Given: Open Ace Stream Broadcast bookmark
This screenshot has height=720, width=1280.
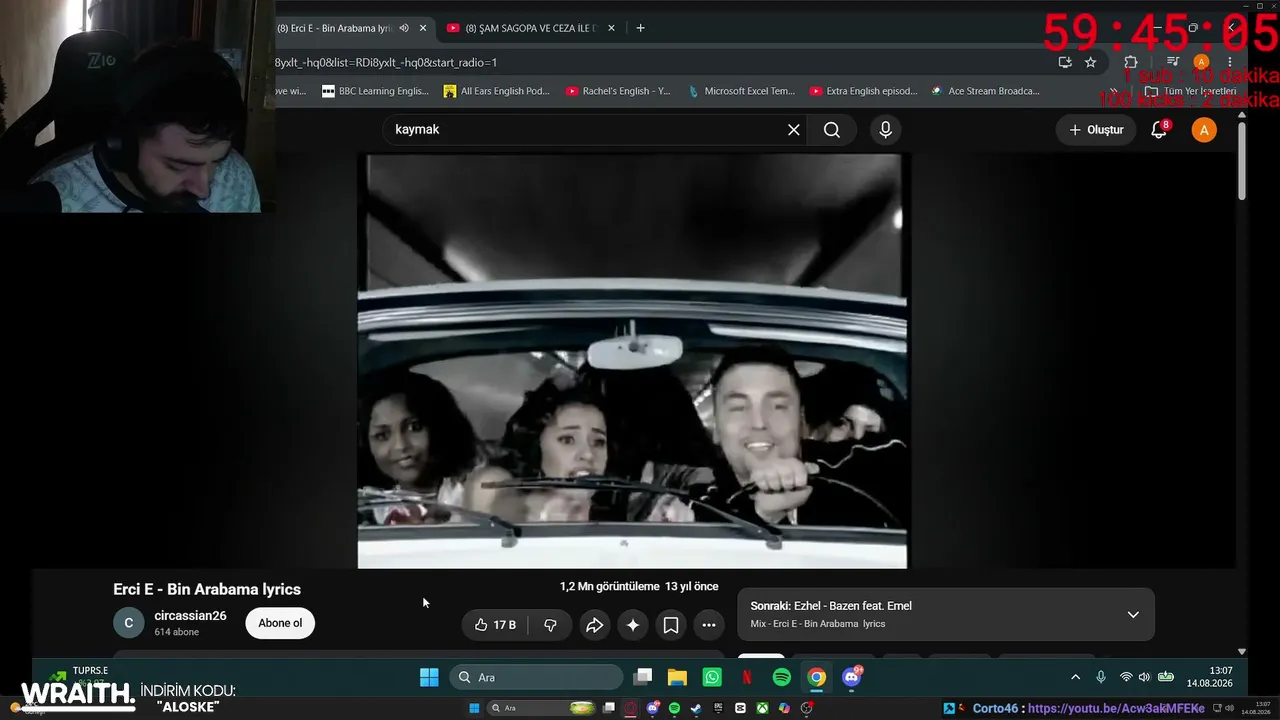Looking at the screenshot, I should 986,91.
